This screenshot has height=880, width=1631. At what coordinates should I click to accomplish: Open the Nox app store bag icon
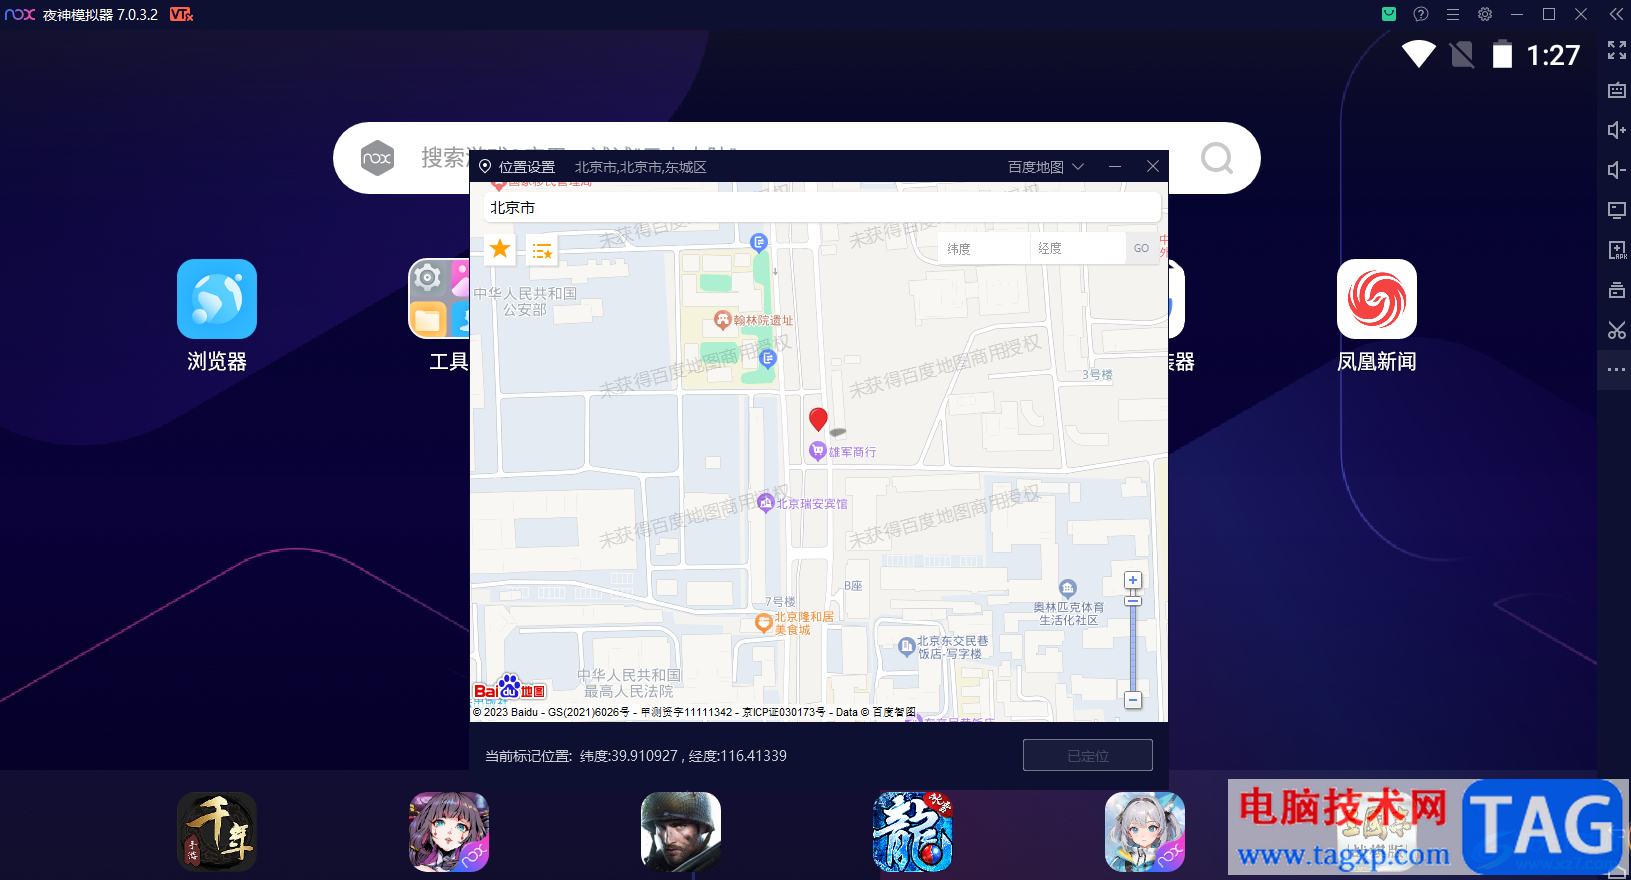point(1388,14)
